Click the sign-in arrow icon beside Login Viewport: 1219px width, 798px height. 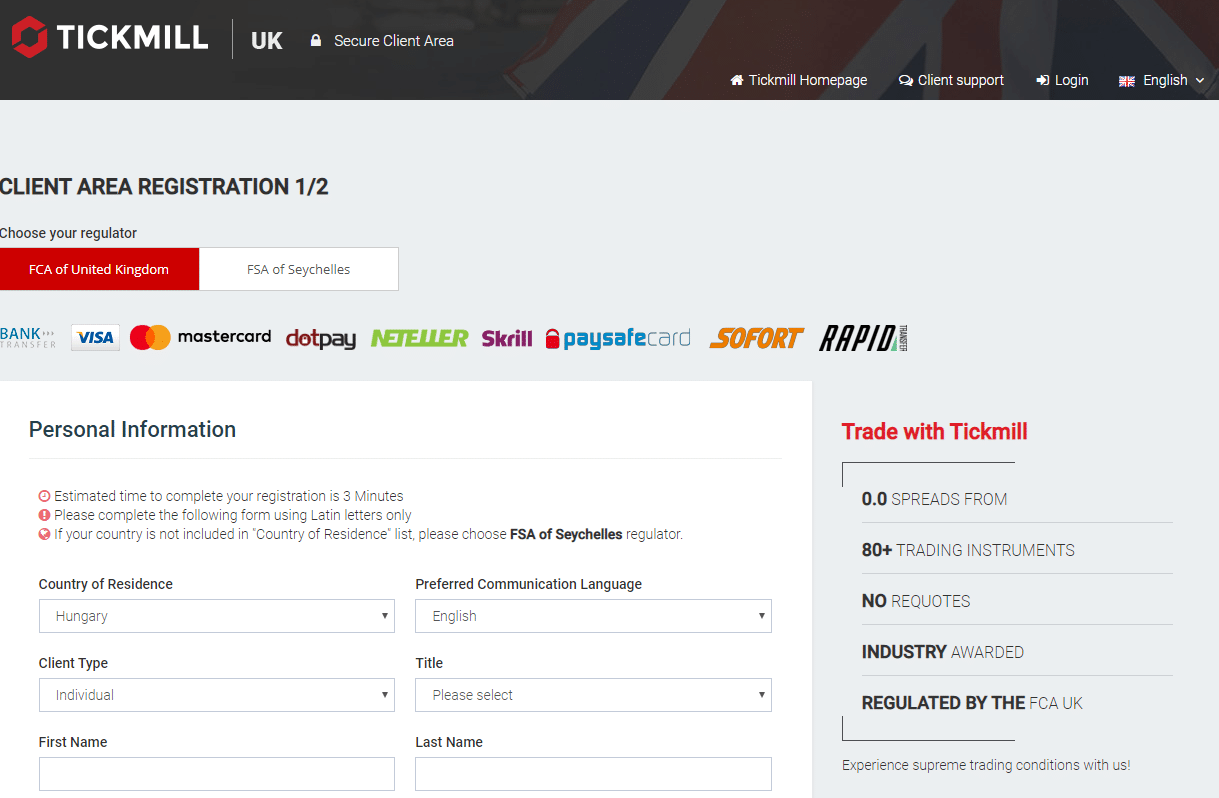pos(1043,80)
